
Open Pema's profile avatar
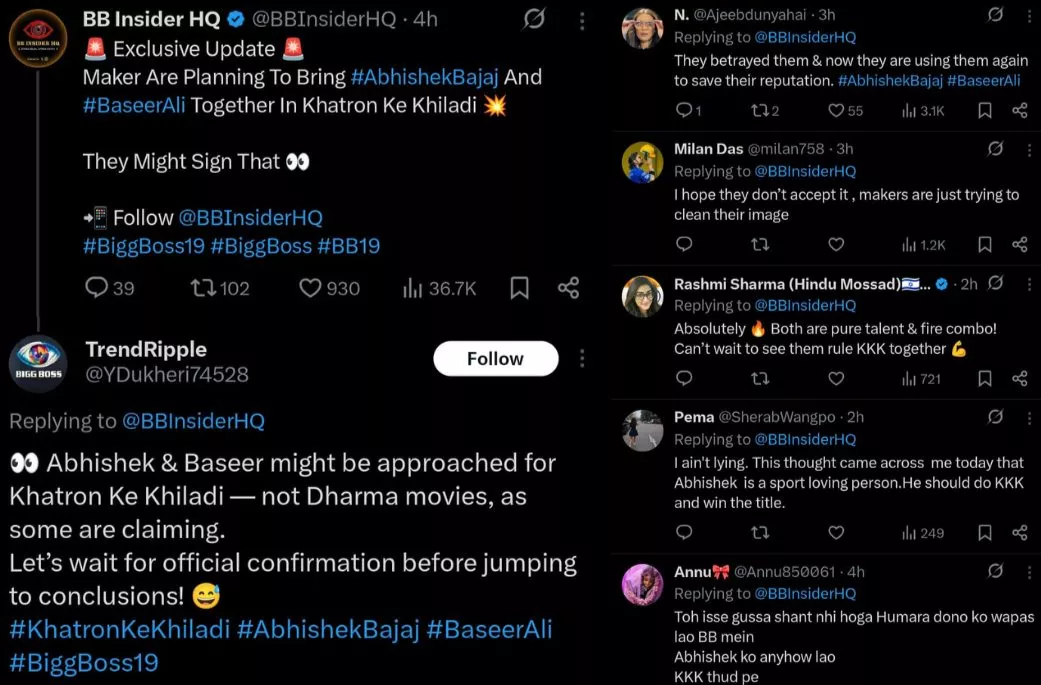click(642, 430)
